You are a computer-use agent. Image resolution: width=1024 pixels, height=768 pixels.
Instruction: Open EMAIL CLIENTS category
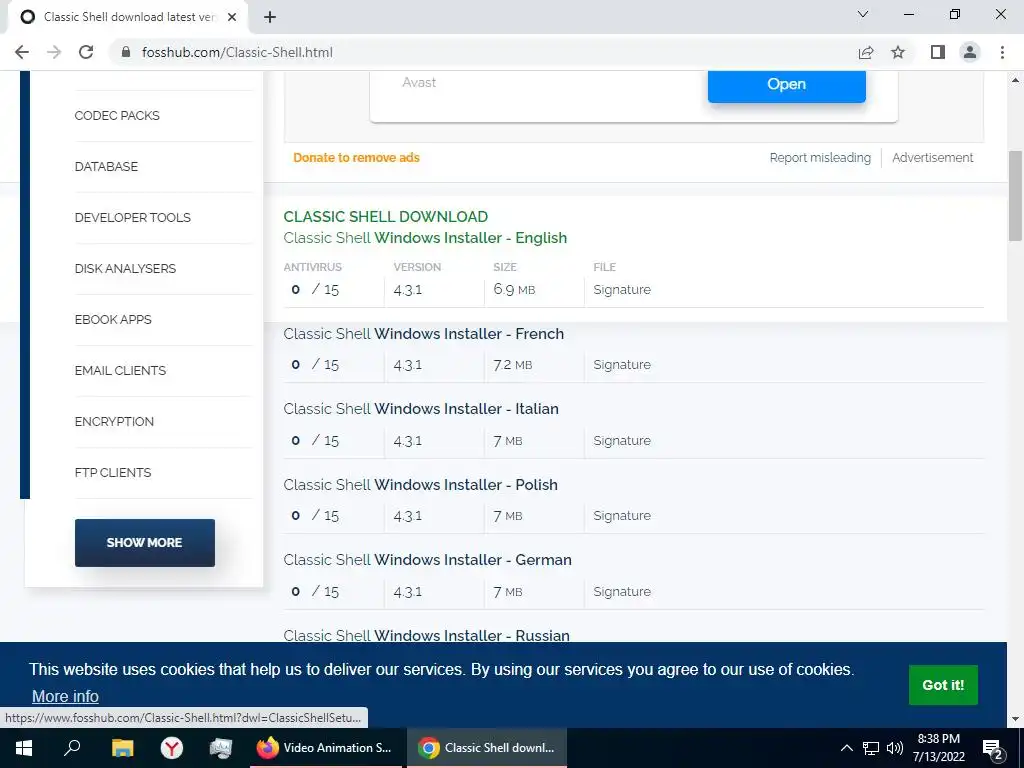click(x=120, y=370)
